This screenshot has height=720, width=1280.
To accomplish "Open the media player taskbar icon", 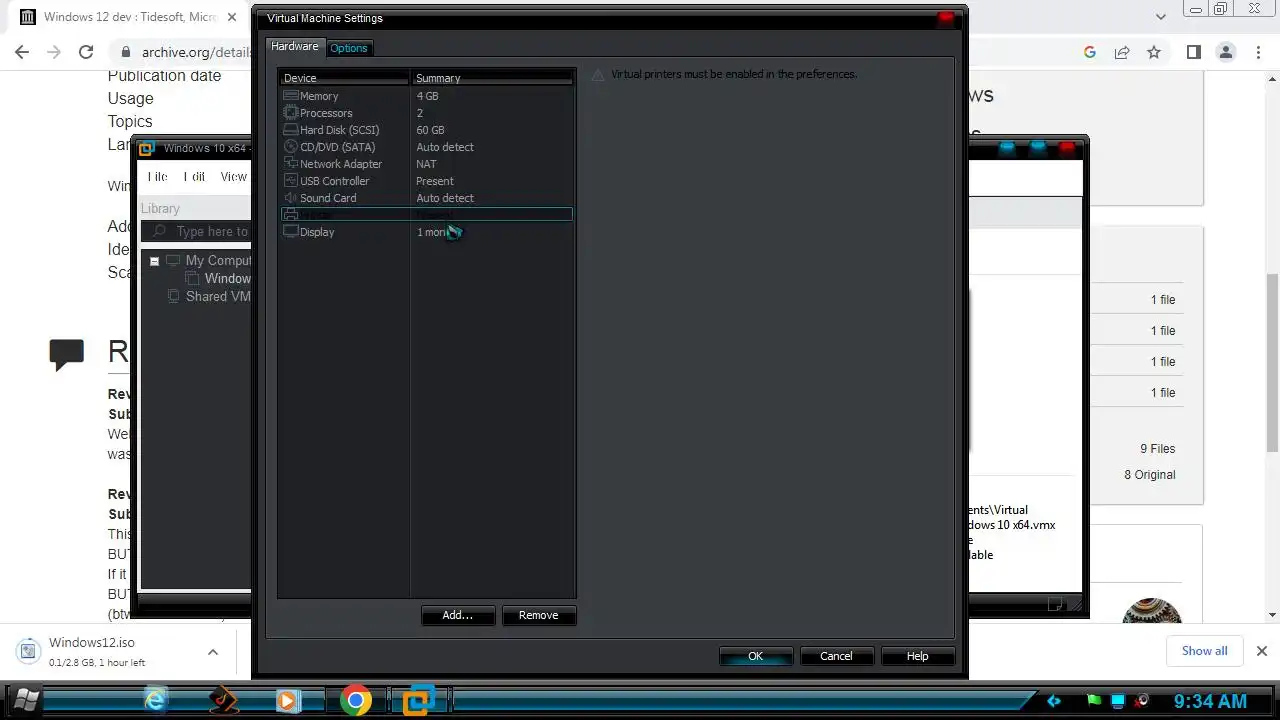I will coord(287,700).
